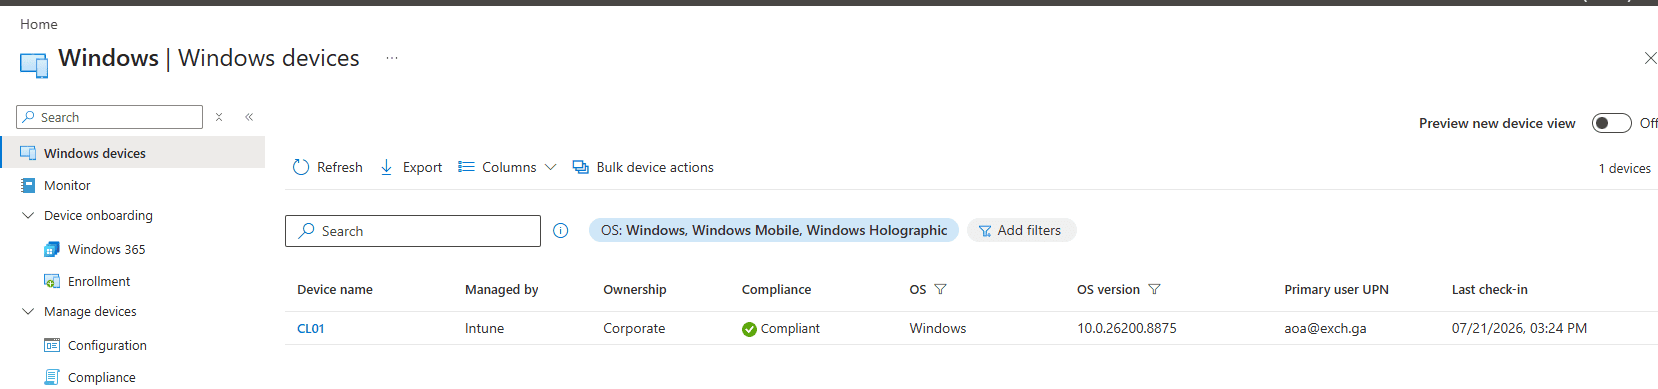This screenshot has width=1658, height=389.
Task: Collapse the Manage devices section
Action: (28, 311)
